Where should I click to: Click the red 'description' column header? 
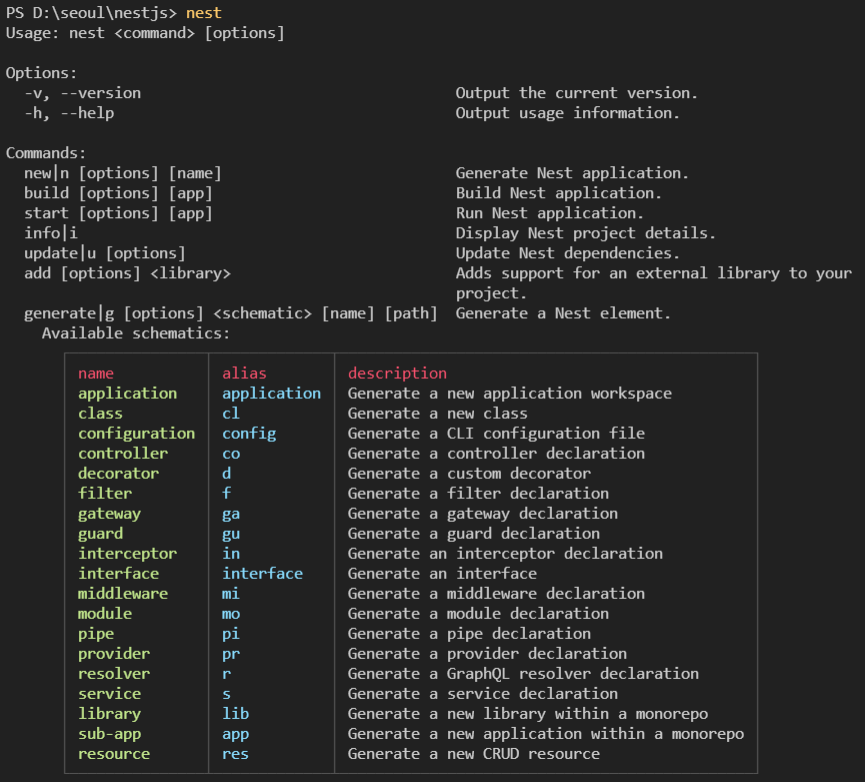tap(397, 374)
